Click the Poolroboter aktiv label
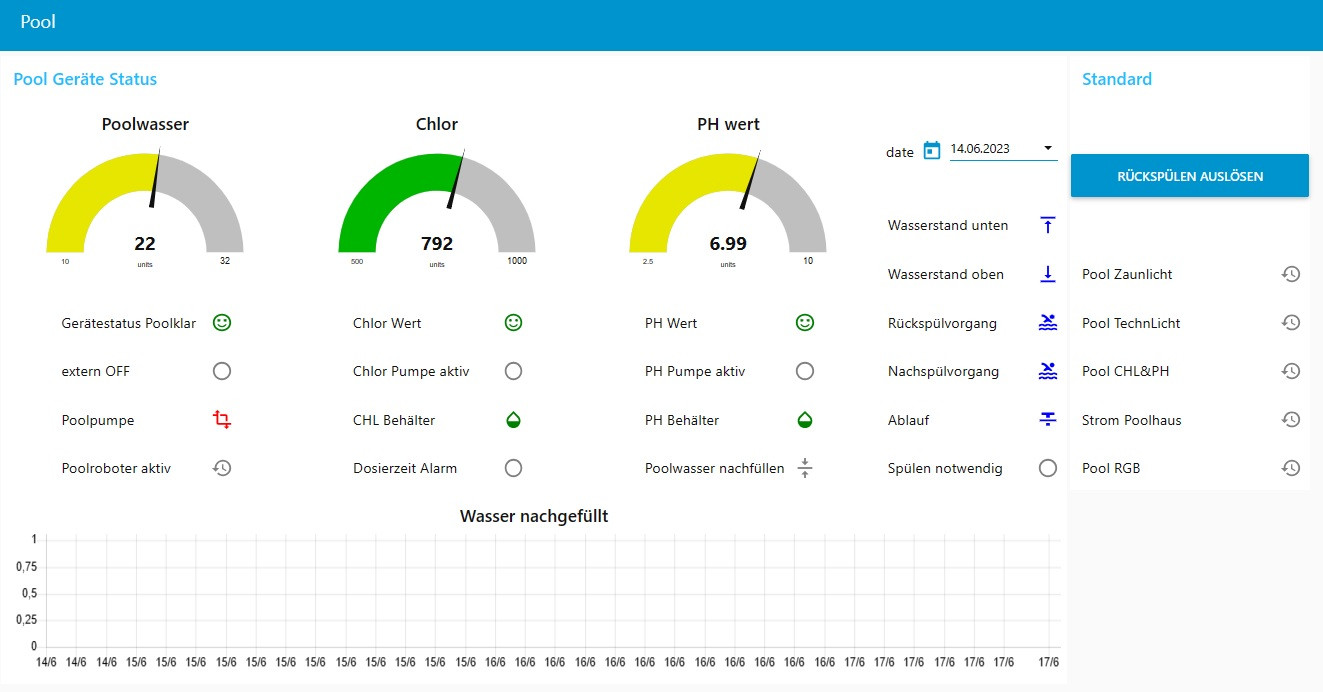 116,468
